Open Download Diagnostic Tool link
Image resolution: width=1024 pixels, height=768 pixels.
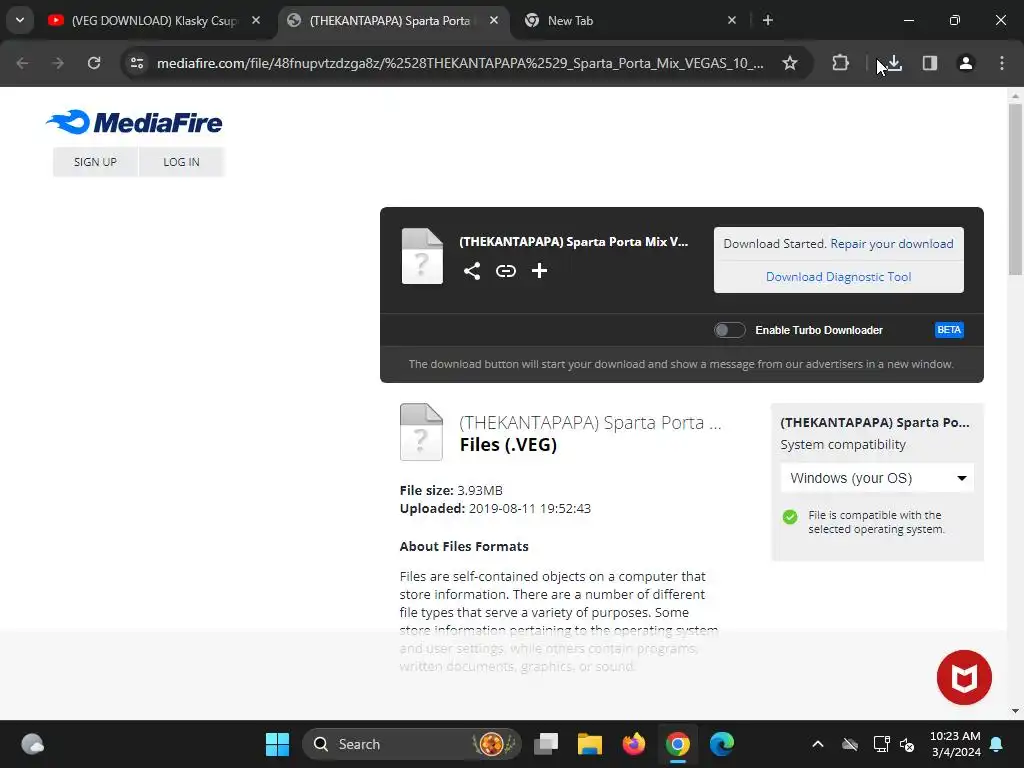coord(839,277)
